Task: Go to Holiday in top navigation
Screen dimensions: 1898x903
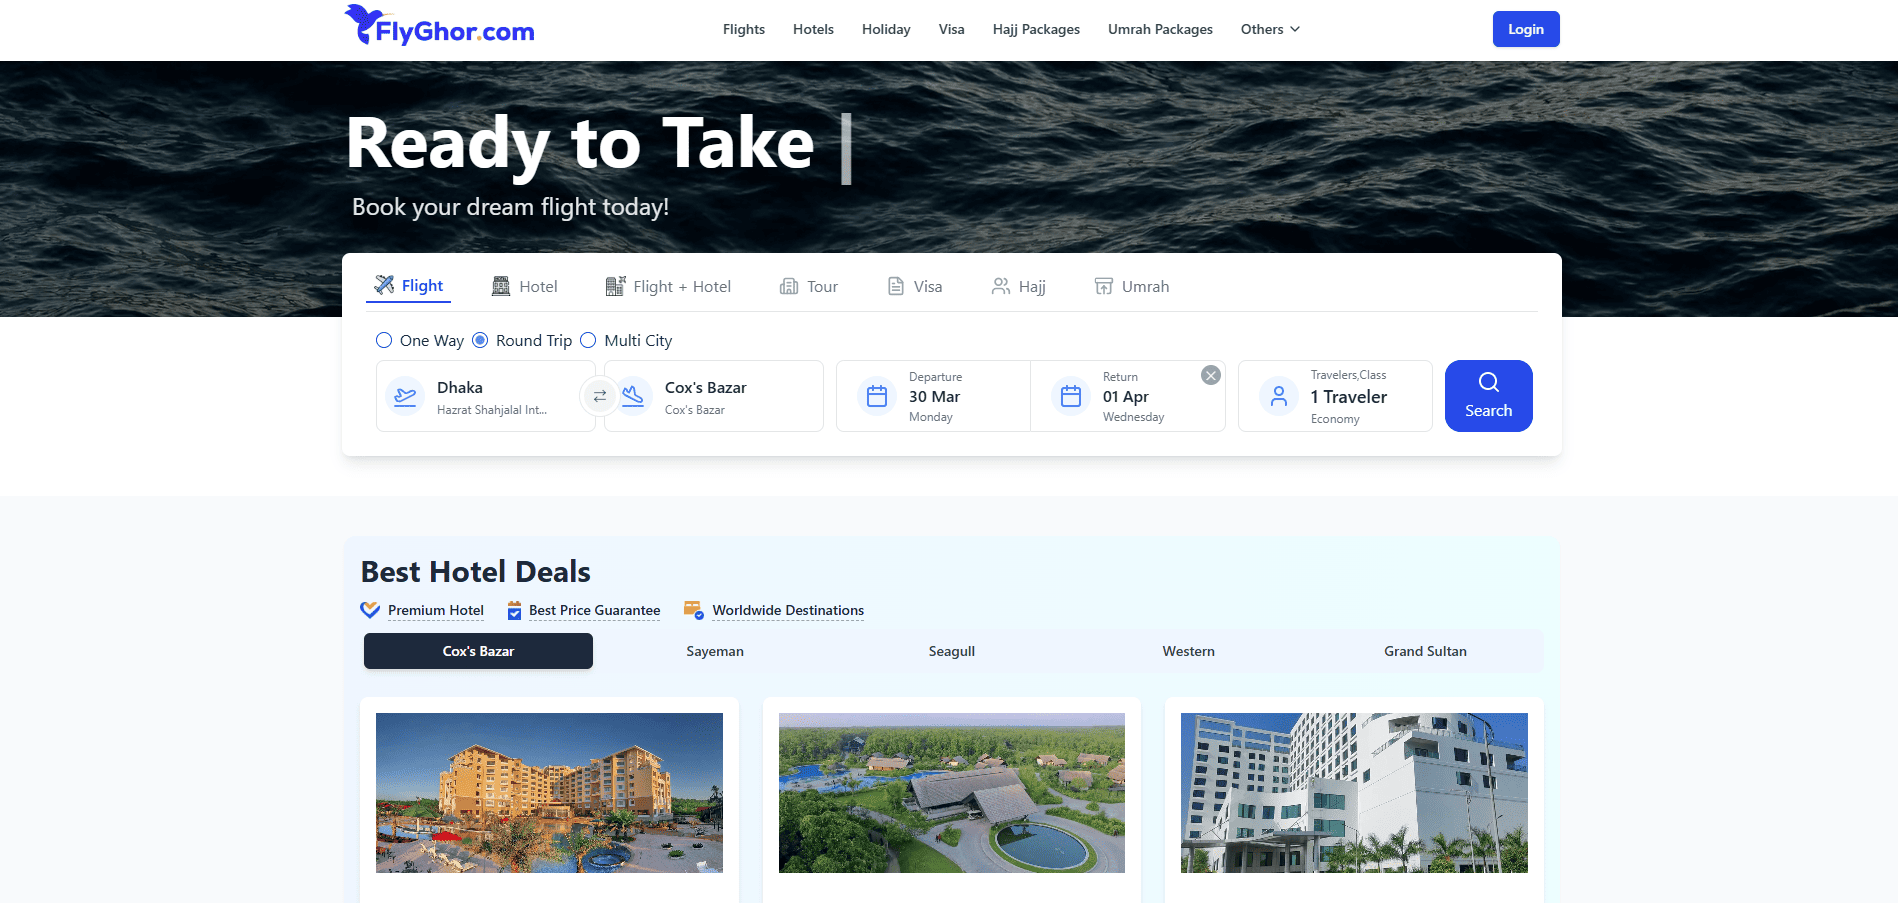Action: (x=886, y=29)
